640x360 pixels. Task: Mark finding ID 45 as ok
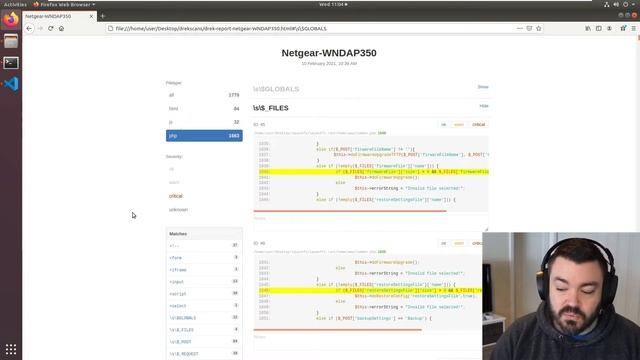point(444,124)
